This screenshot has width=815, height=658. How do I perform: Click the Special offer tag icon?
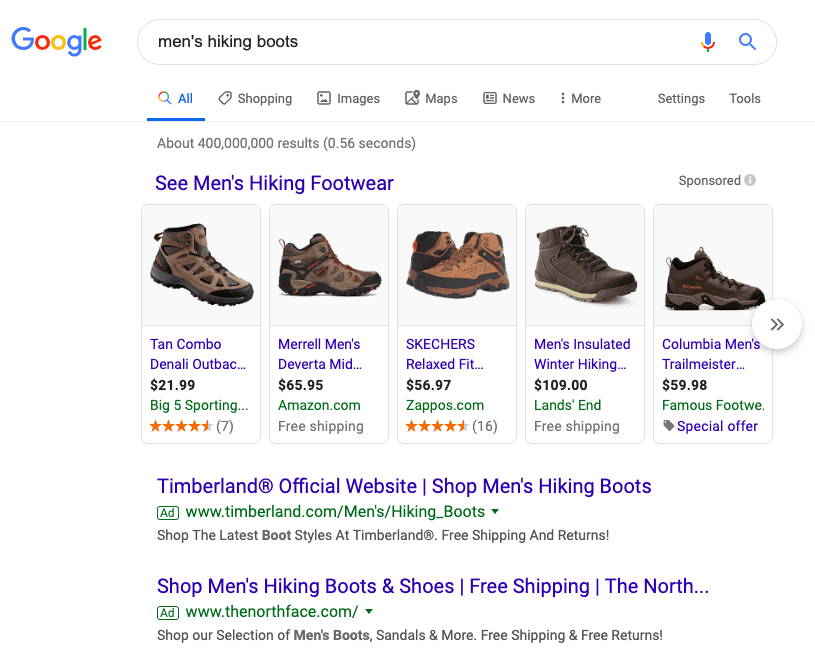tap(669, 426)
